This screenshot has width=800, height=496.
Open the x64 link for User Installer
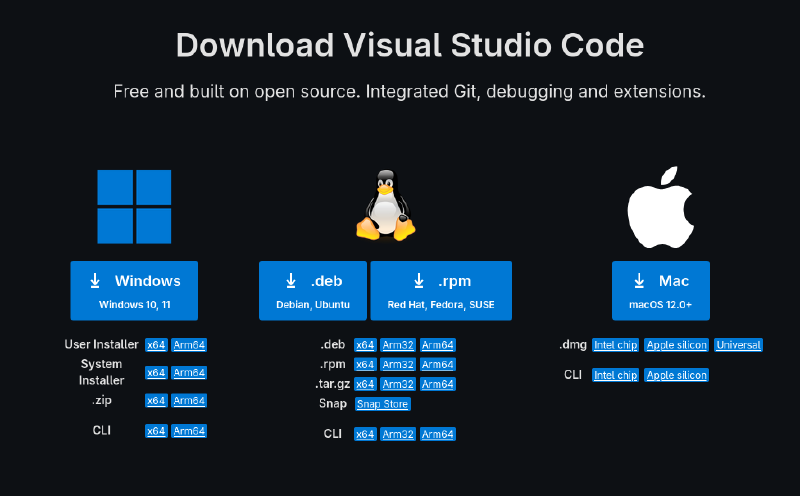point(156,345)
